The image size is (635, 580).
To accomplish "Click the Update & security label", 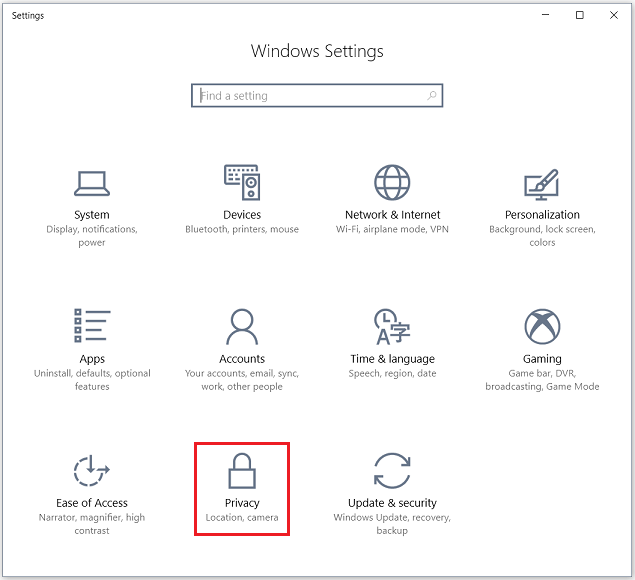I will [x=392, y=503].
